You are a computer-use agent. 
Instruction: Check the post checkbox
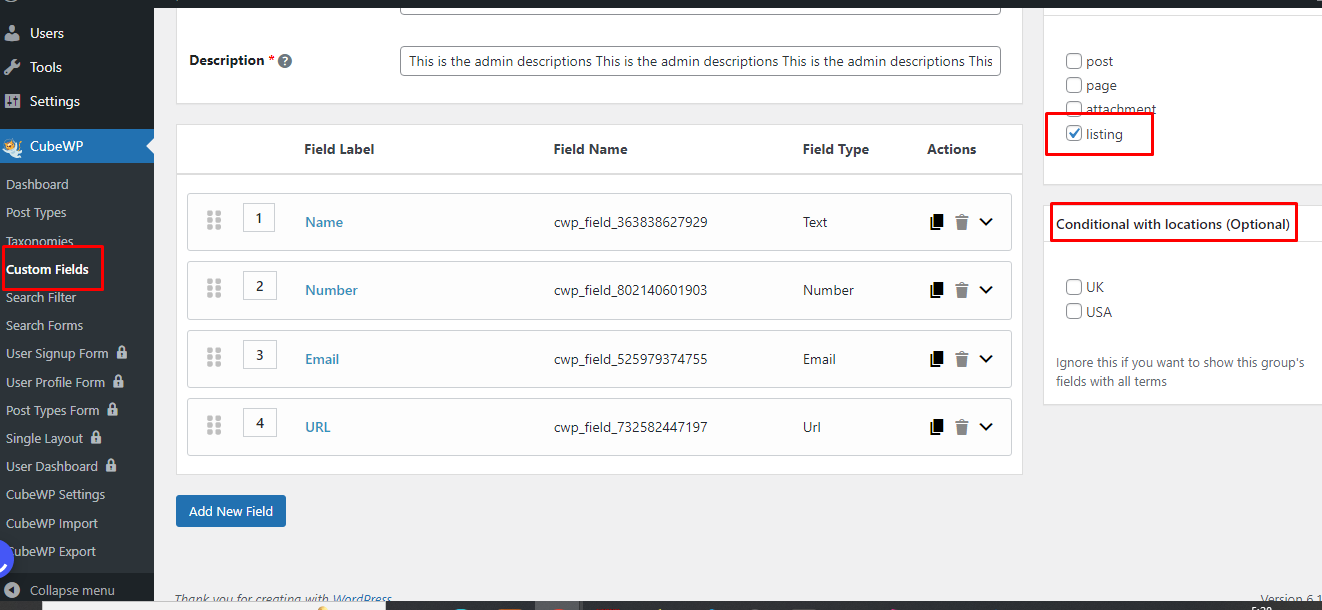[x=1074, y=61]
